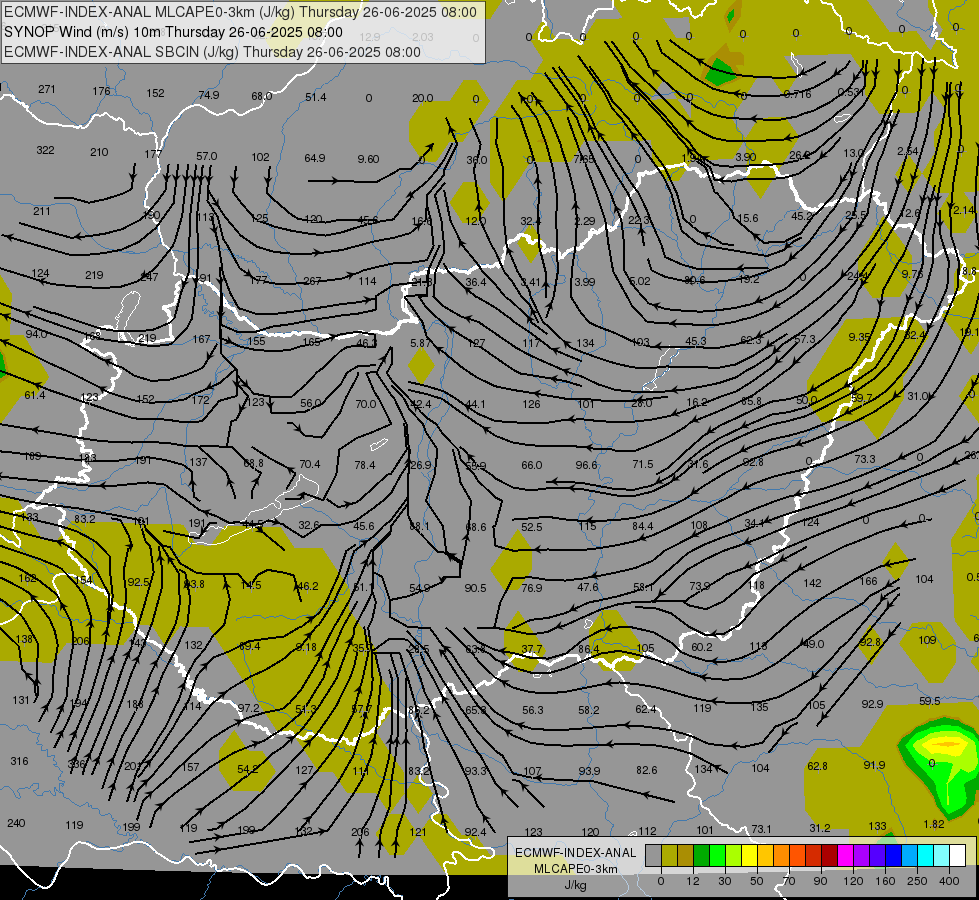
Task: Click the map value 73.3
Action: (x=865, y=459)
